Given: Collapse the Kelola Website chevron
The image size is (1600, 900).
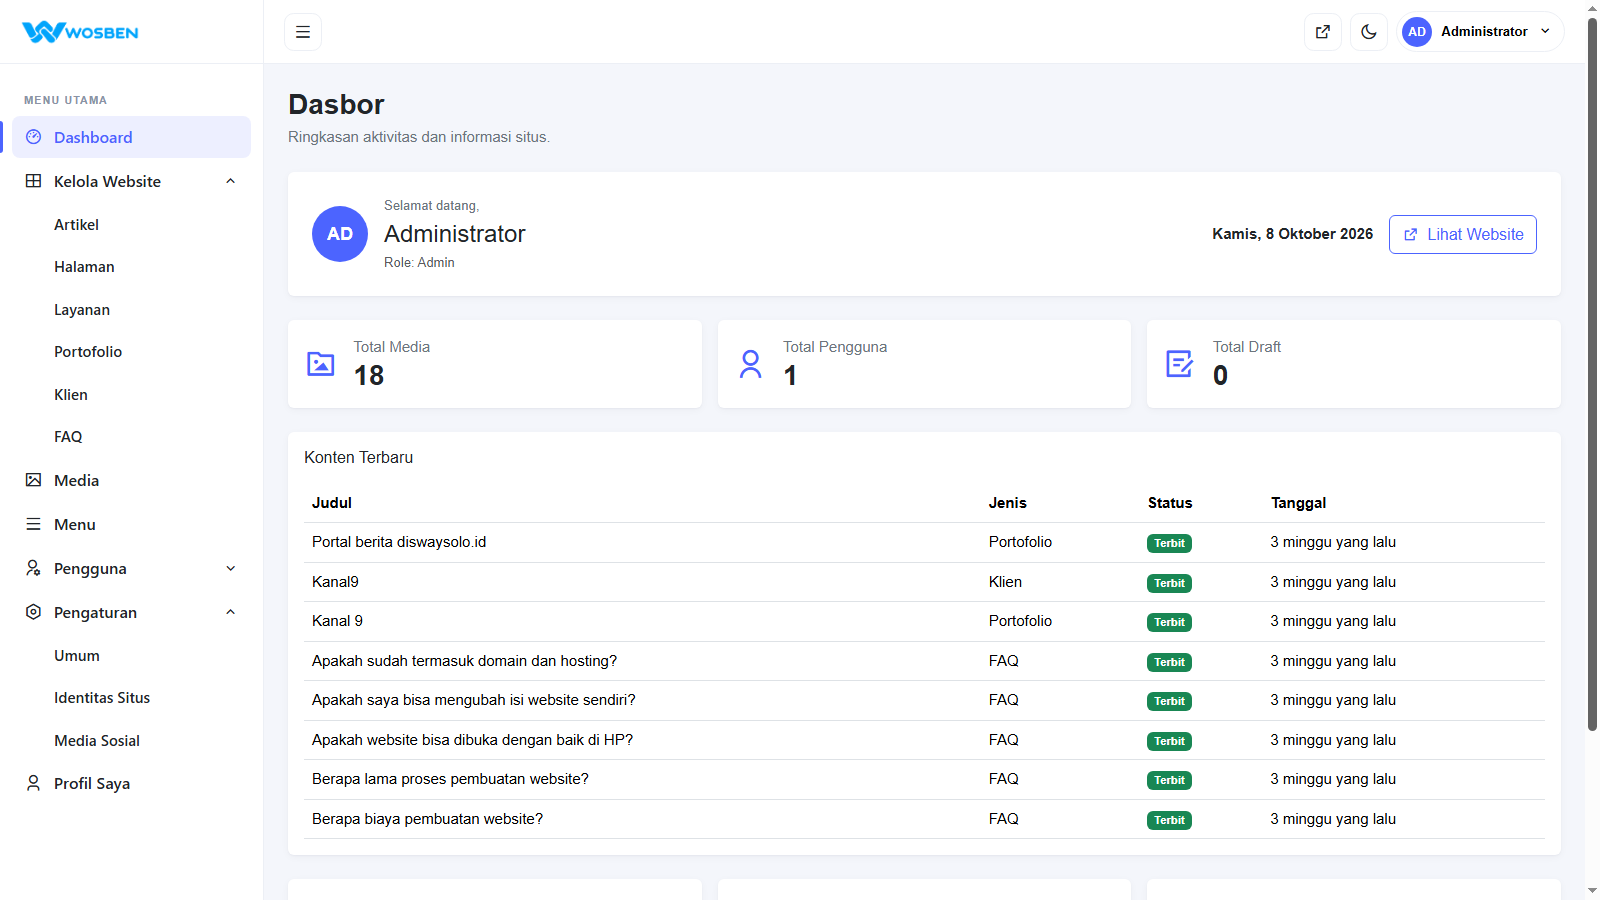Looking at the screenshot, I should click(x=231, y=181).
